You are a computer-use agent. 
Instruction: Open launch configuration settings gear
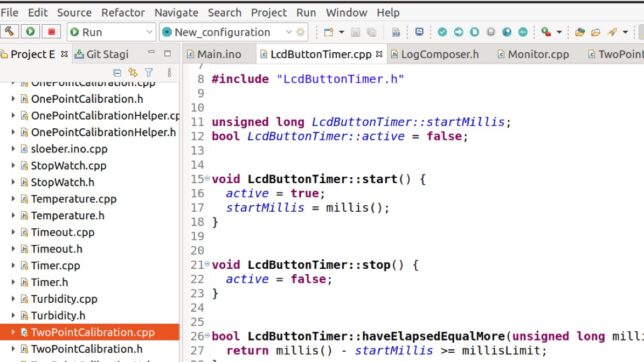click(x=301, y=32)
